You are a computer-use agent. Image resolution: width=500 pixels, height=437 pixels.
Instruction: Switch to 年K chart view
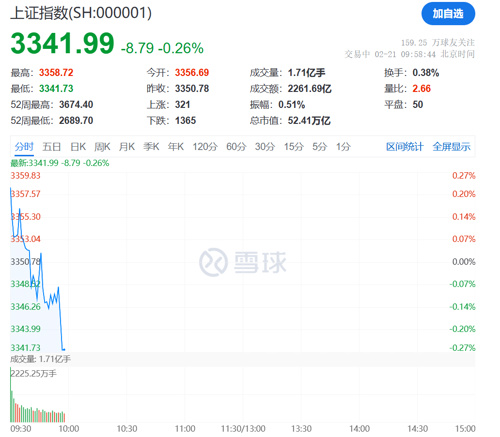pyautogui.click(x=176, y=147)
